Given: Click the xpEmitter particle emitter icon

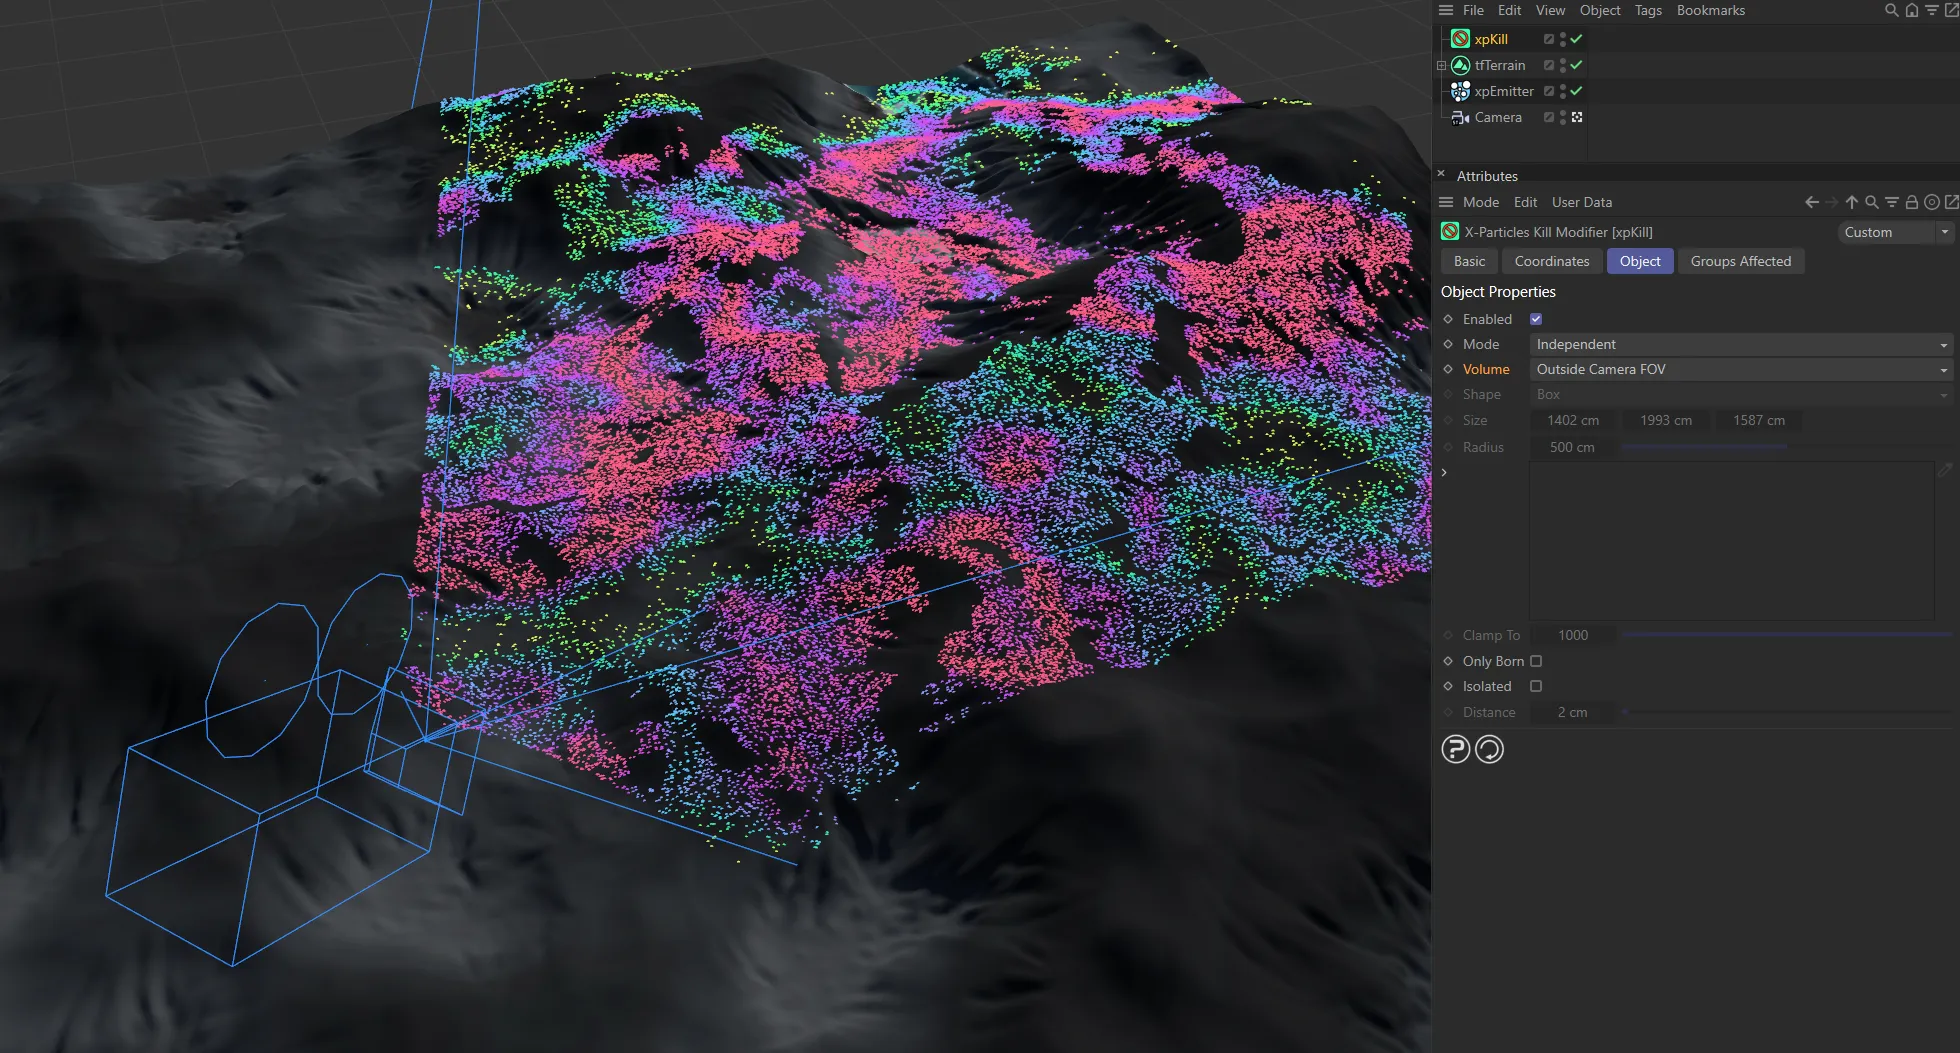Looking at the screenshot, I should pos(1460,91).
